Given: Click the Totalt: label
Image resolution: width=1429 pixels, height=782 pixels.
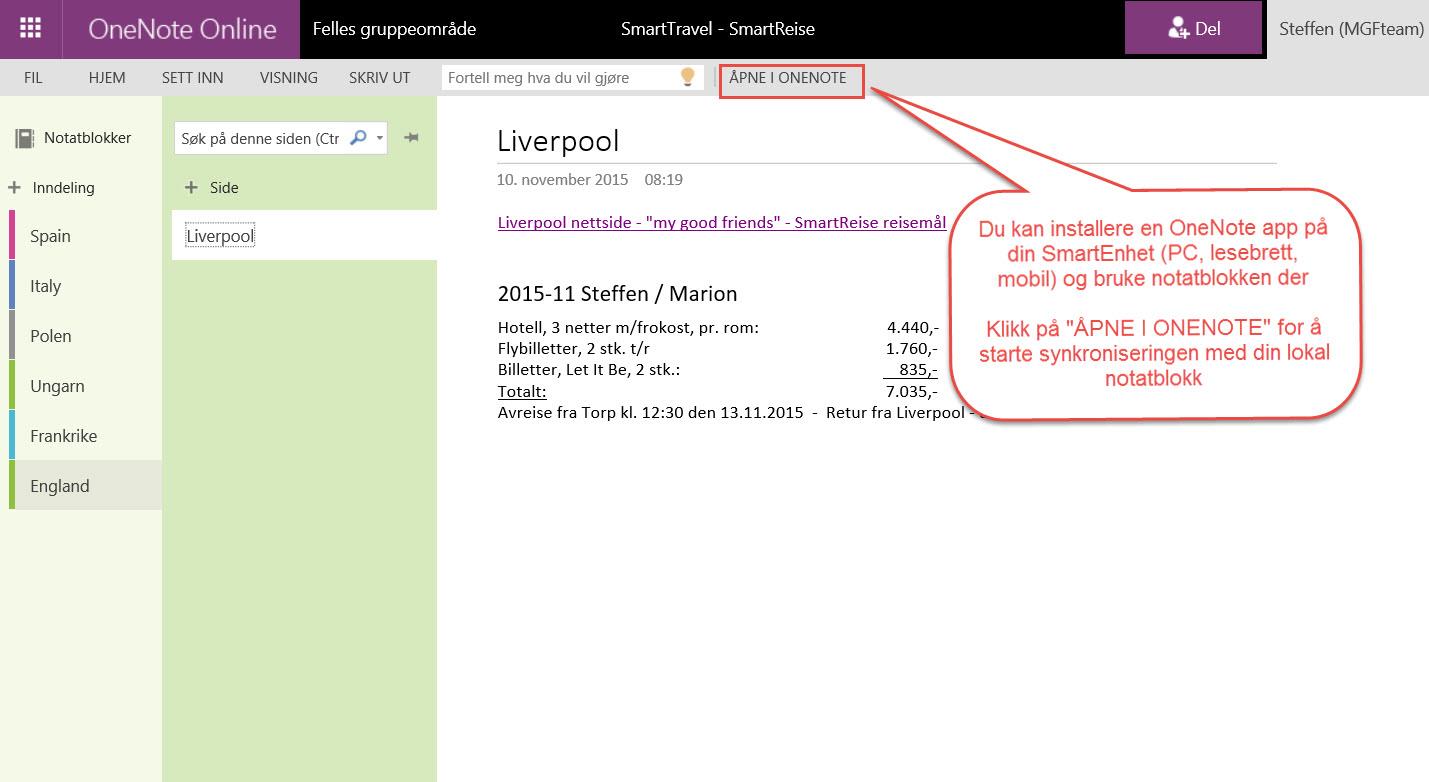Looking at the screenshot, I should point(522,391).
